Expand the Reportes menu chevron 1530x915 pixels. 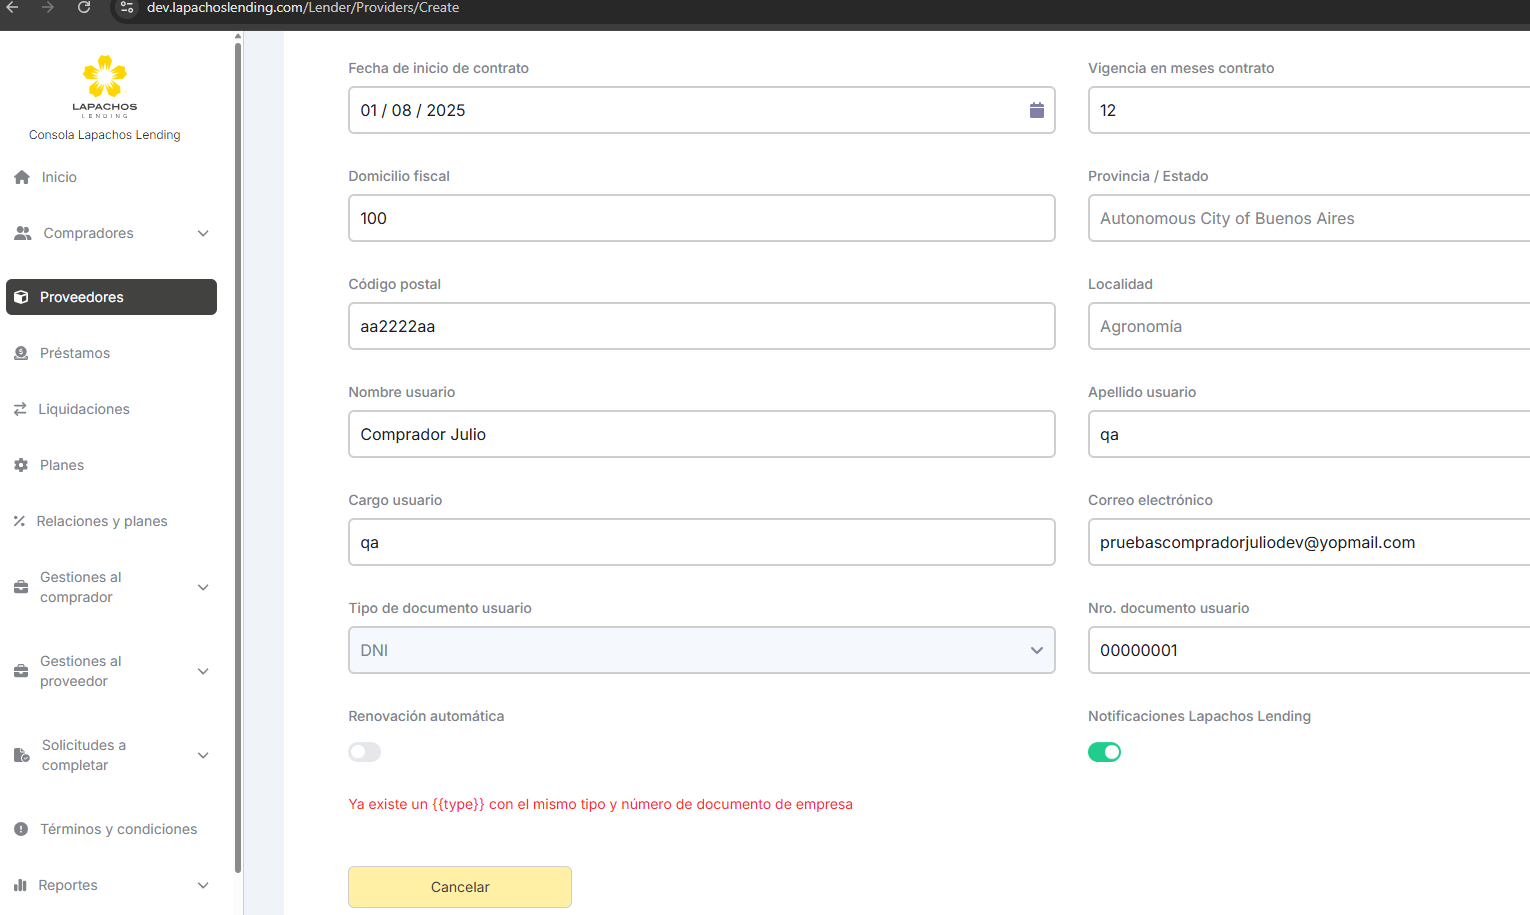click(203, 885)
